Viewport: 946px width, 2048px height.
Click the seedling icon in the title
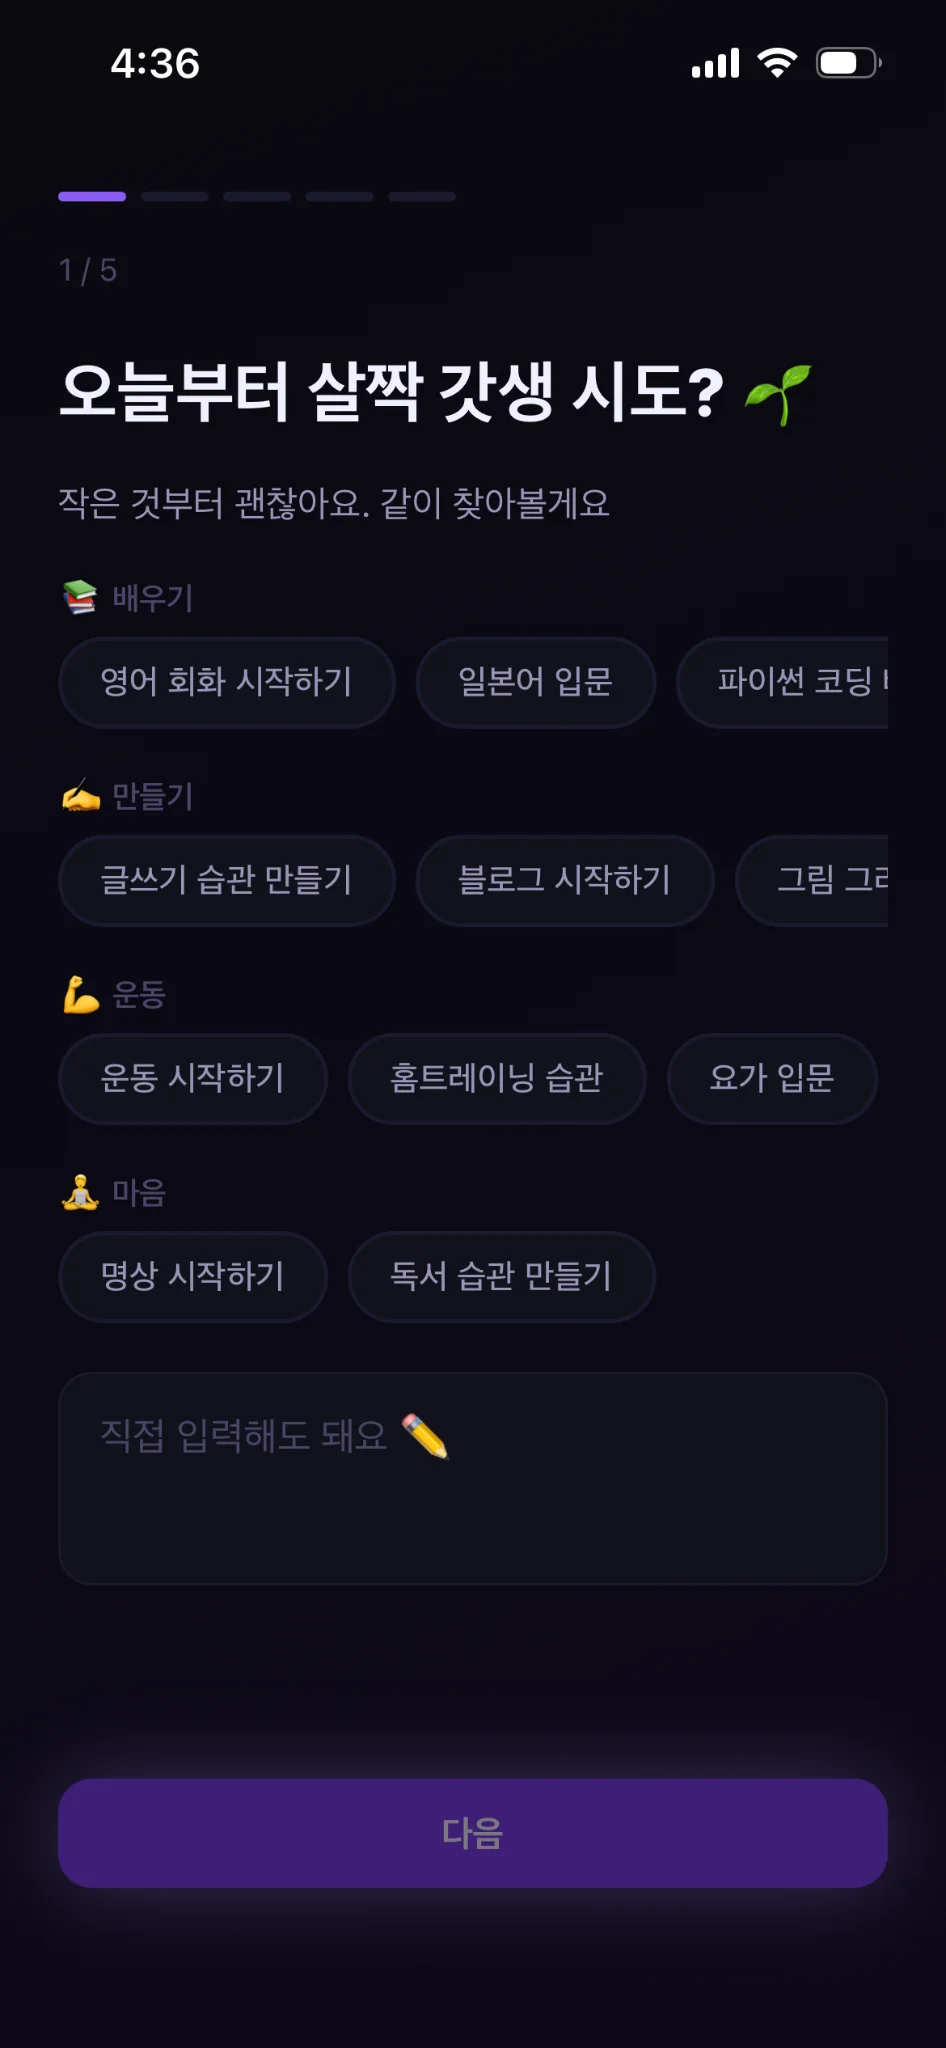click(x=778, y=394)
